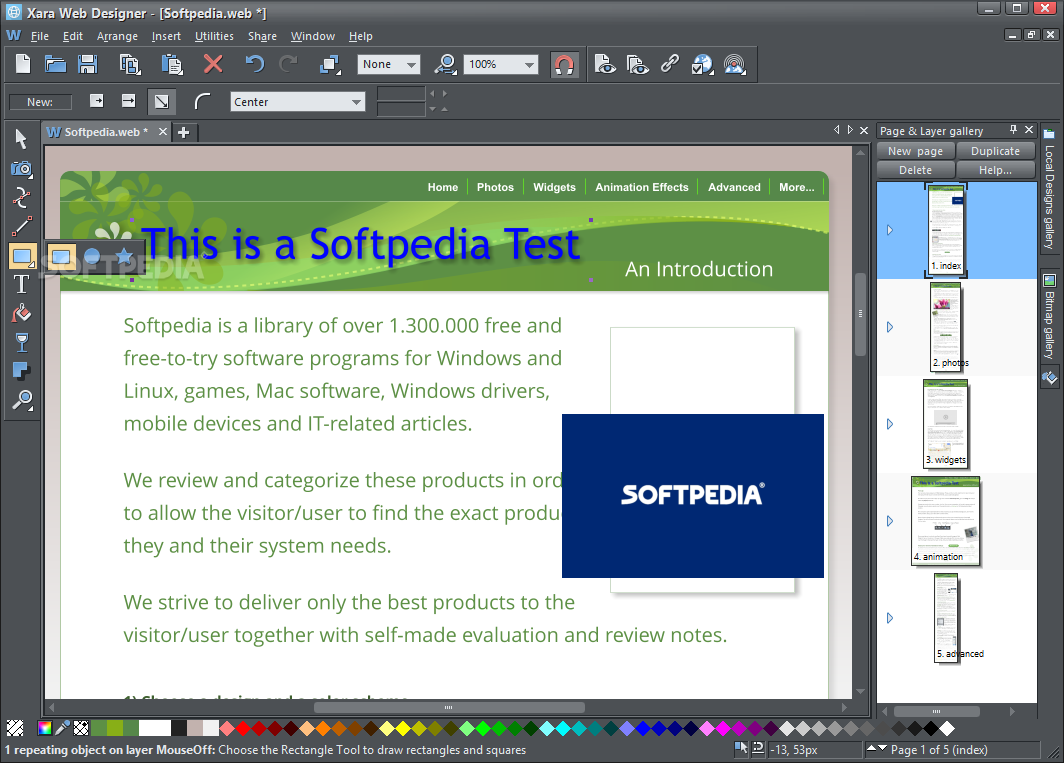
Task: Open the Utilities menu
Action: tap(214, 36)
